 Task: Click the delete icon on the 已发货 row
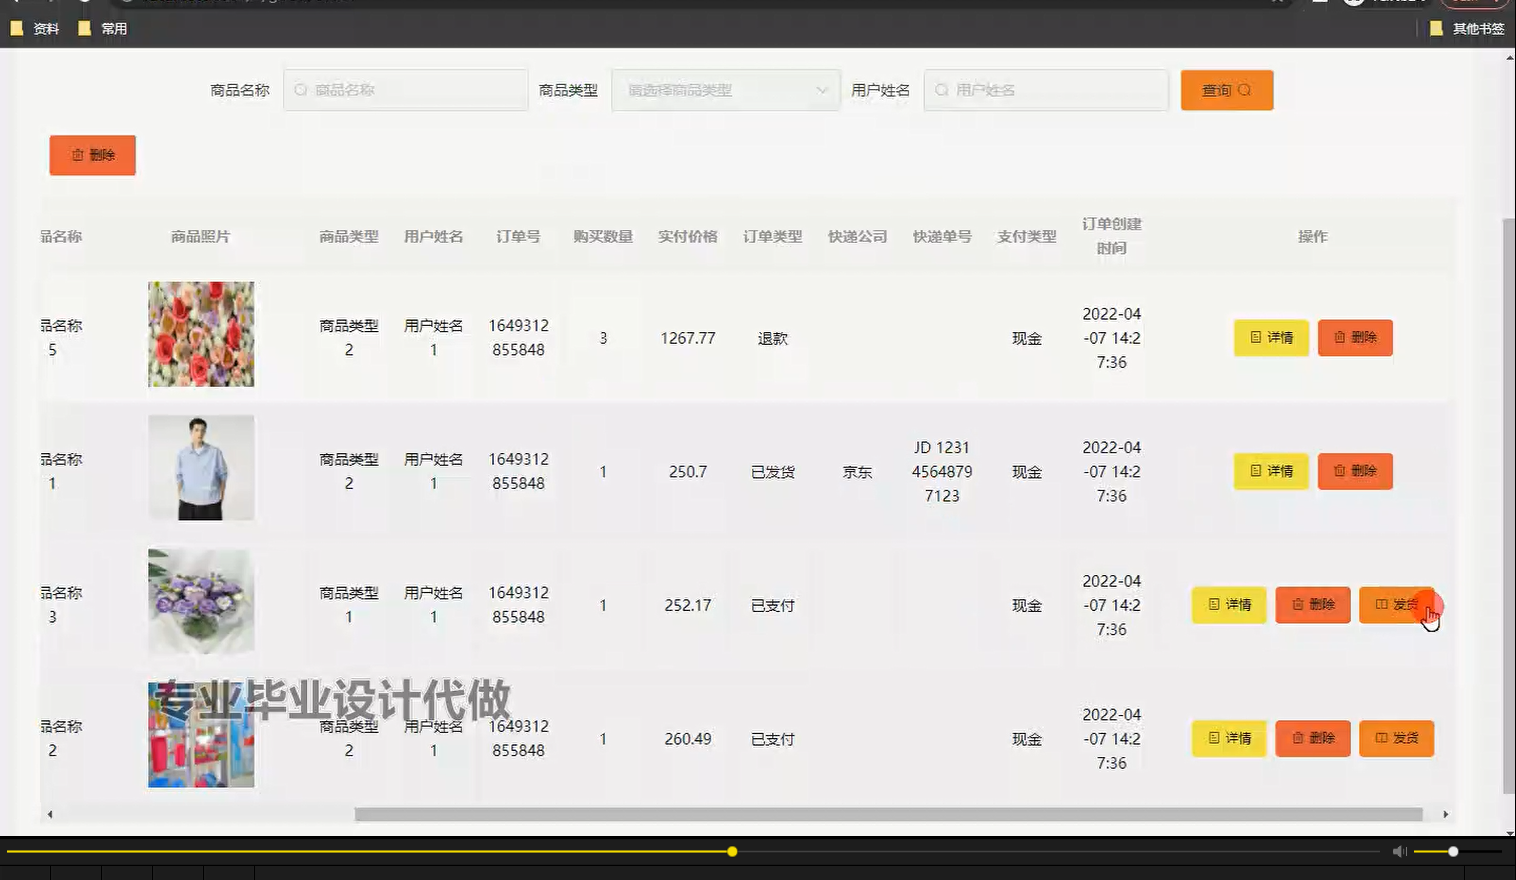[x=1341, y=471]
